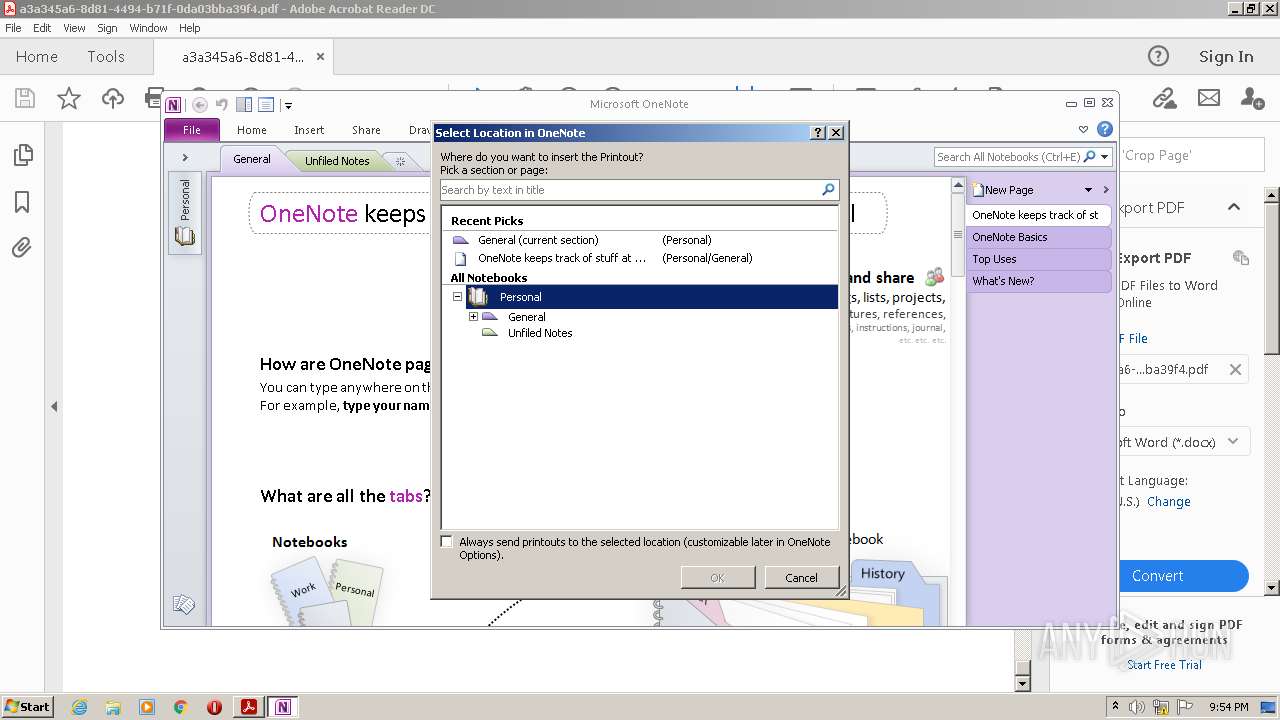Select OneNote Basics page in page list

point(1038,237)
